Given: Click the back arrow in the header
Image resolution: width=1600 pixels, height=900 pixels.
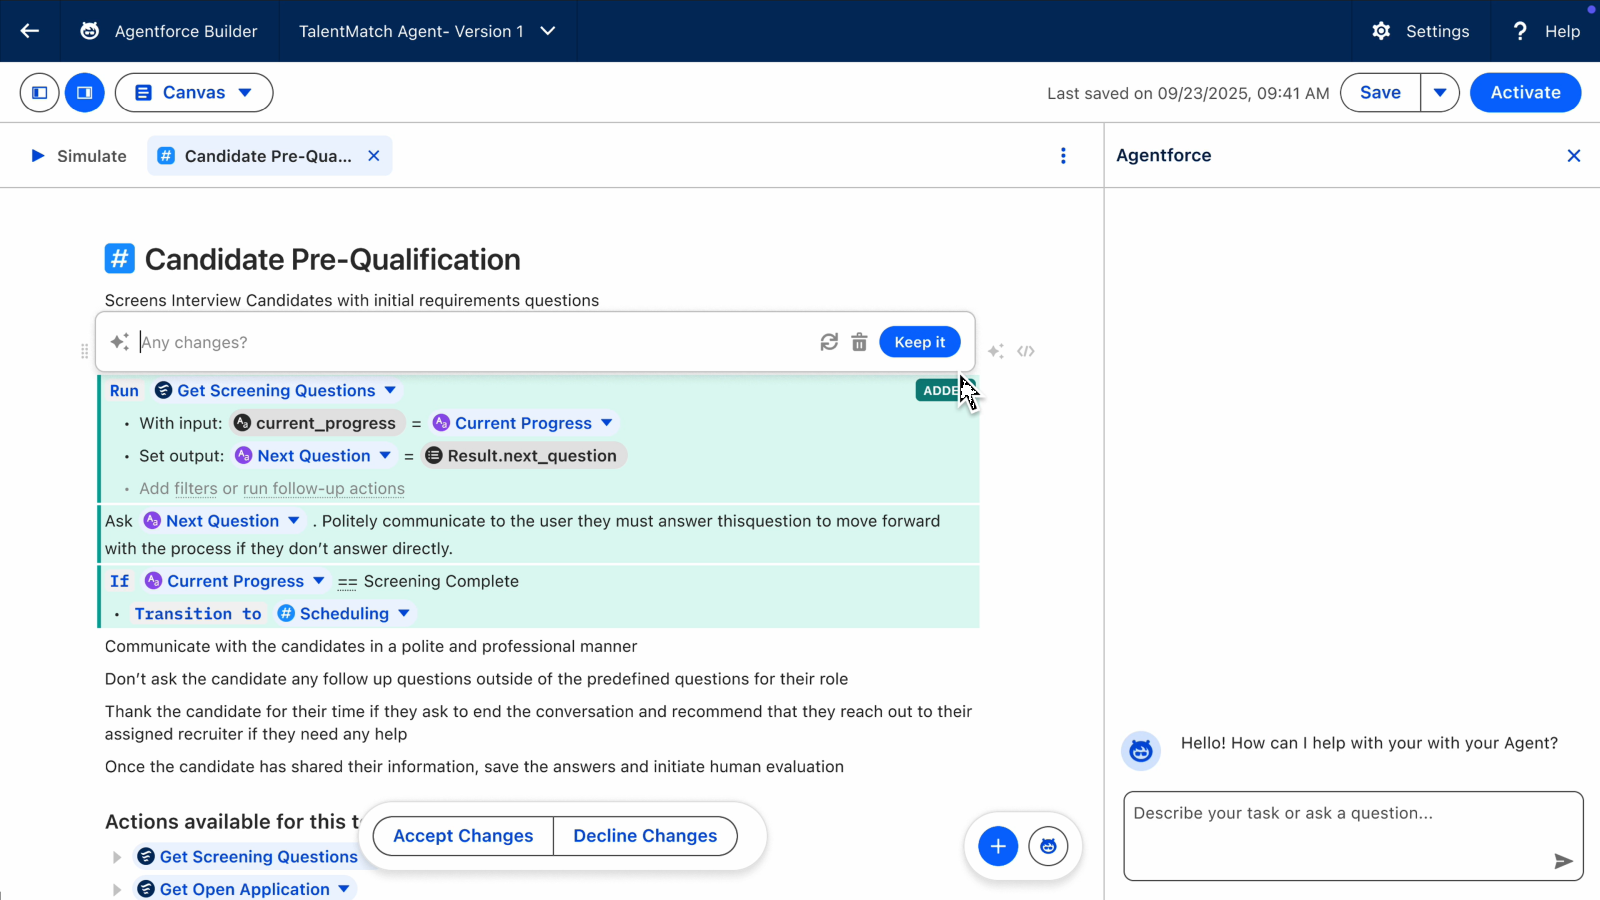Looking at the screenshot, I should pos(30,31).
